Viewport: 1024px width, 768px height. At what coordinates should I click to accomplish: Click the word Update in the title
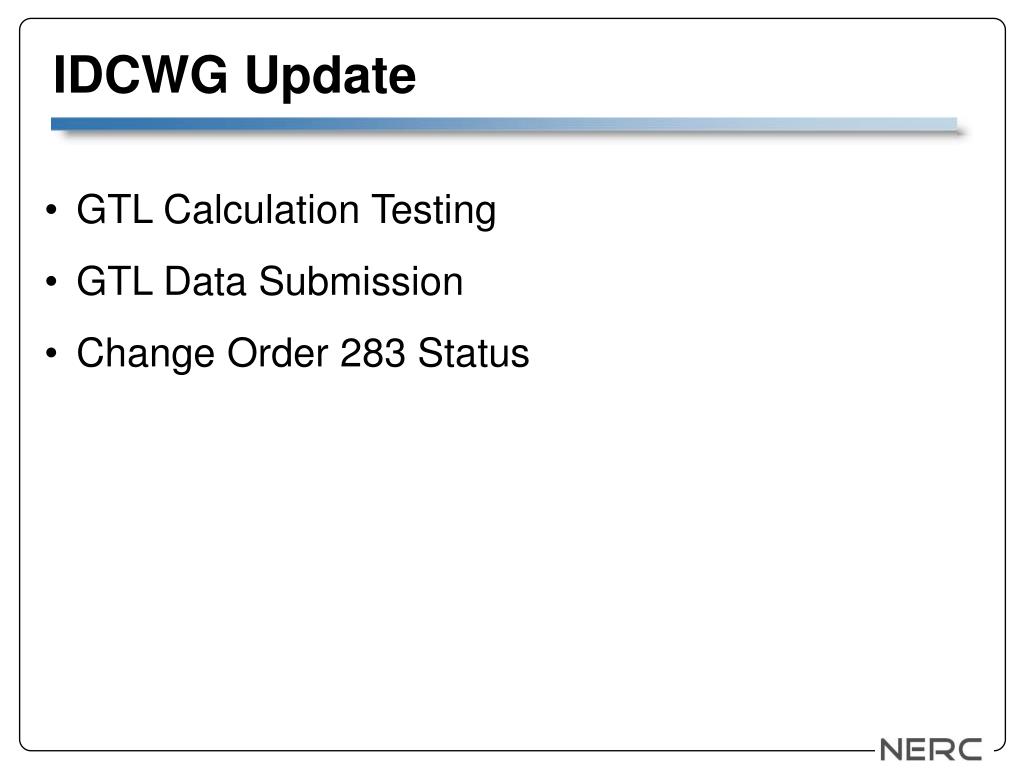pos(330,77)
